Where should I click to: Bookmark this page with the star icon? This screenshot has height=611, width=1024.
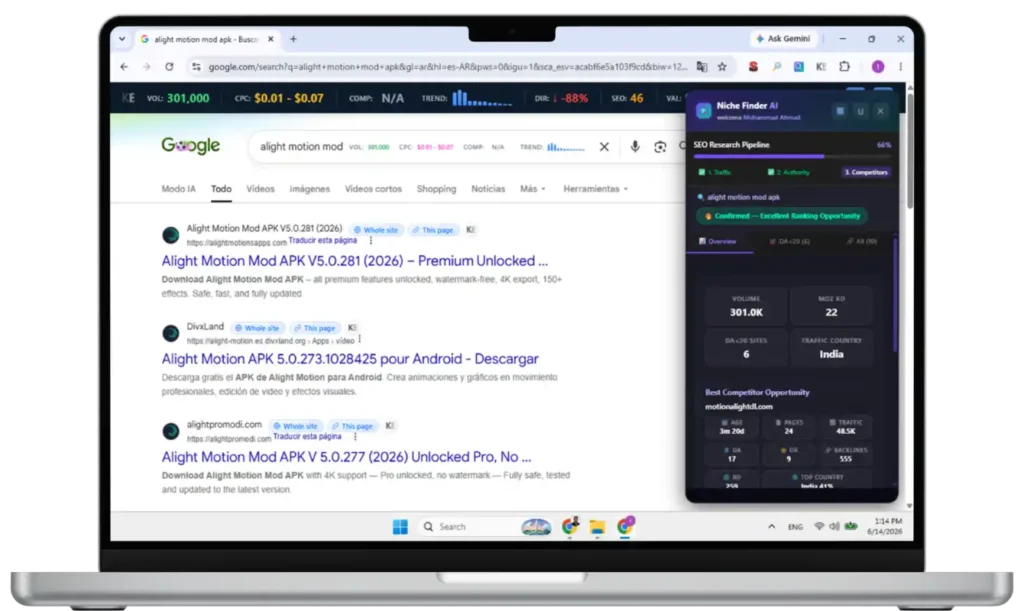coord(722,67)
